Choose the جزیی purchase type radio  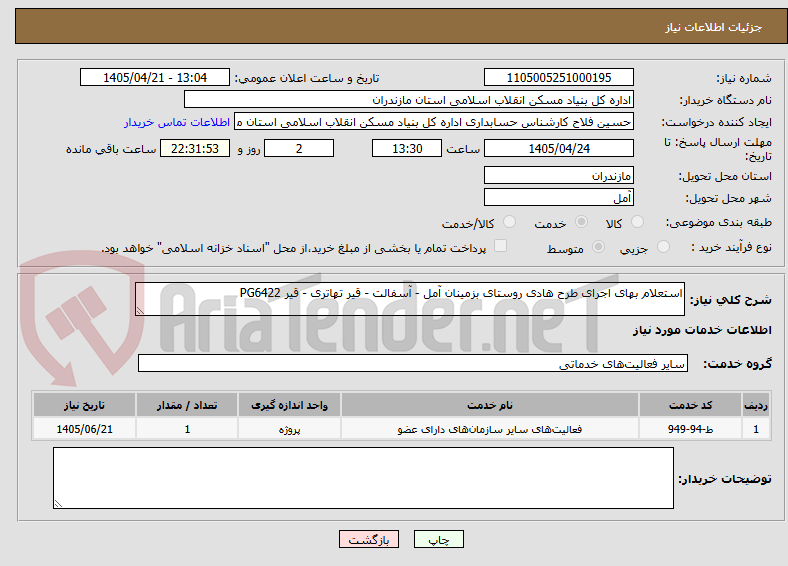click(x=663, y=246)
